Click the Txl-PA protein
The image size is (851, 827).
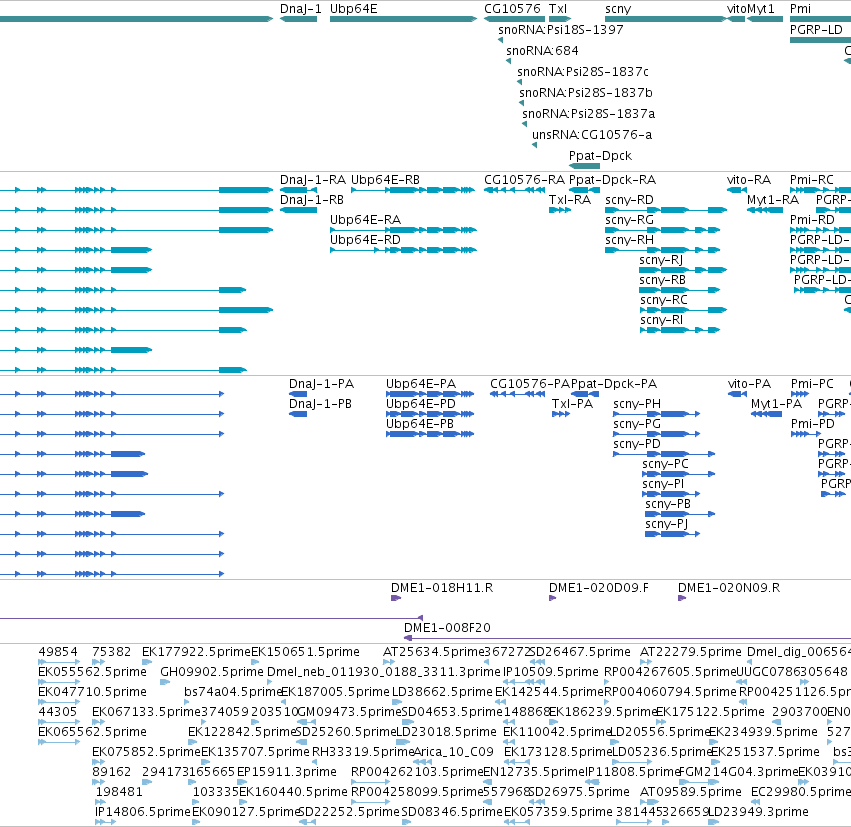click(561, 414)
